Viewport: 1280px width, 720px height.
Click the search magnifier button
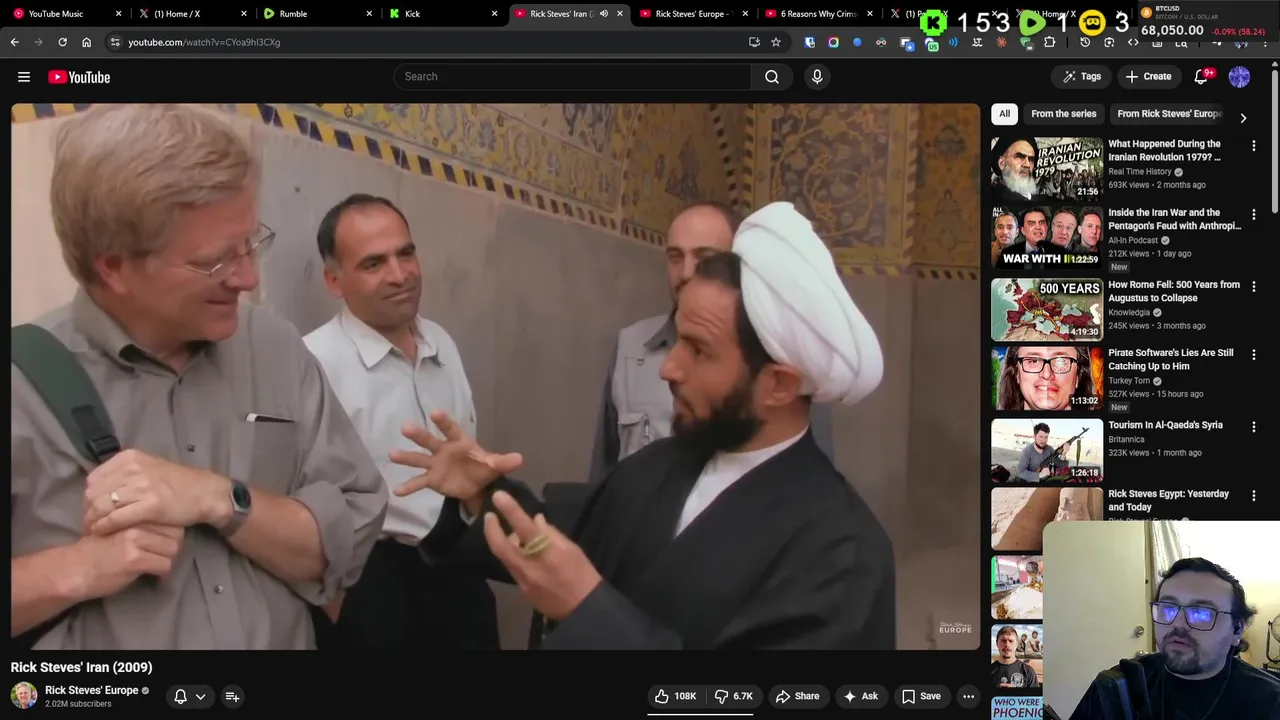pyautogui.click(x=772, y=77)
